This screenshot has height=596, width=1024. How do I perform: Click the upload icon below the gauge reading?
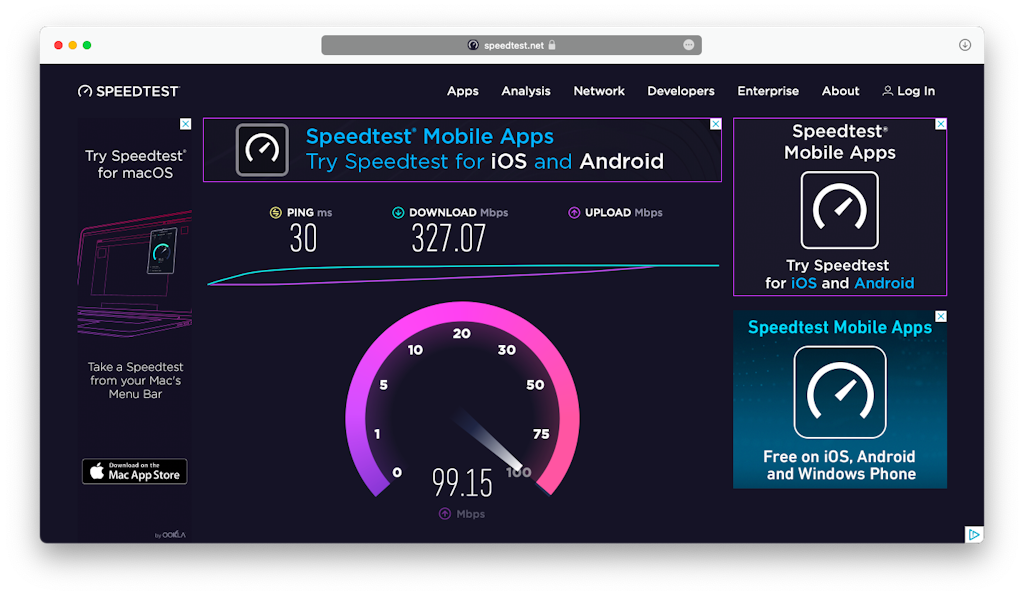445,514
